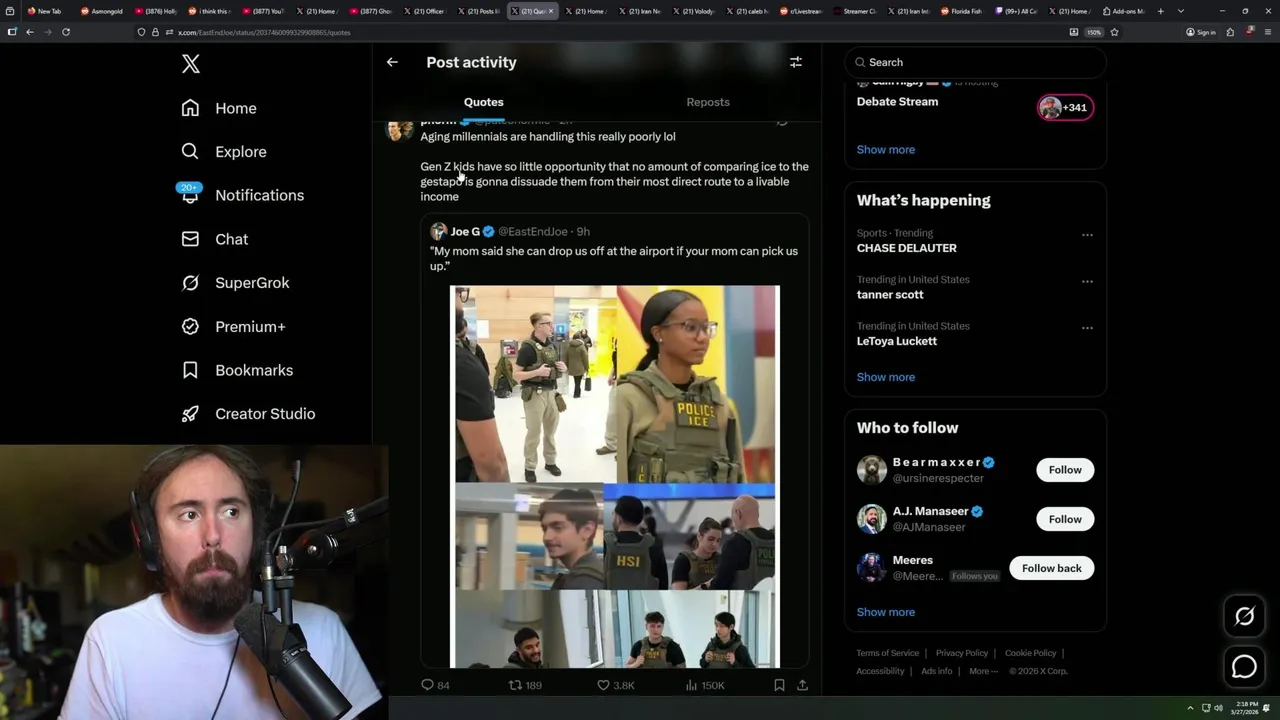The height and width of the screenshot is (720, 1280).
Task: Like the quote post with 3.8K likes
Action: click(x=616, y=685)
